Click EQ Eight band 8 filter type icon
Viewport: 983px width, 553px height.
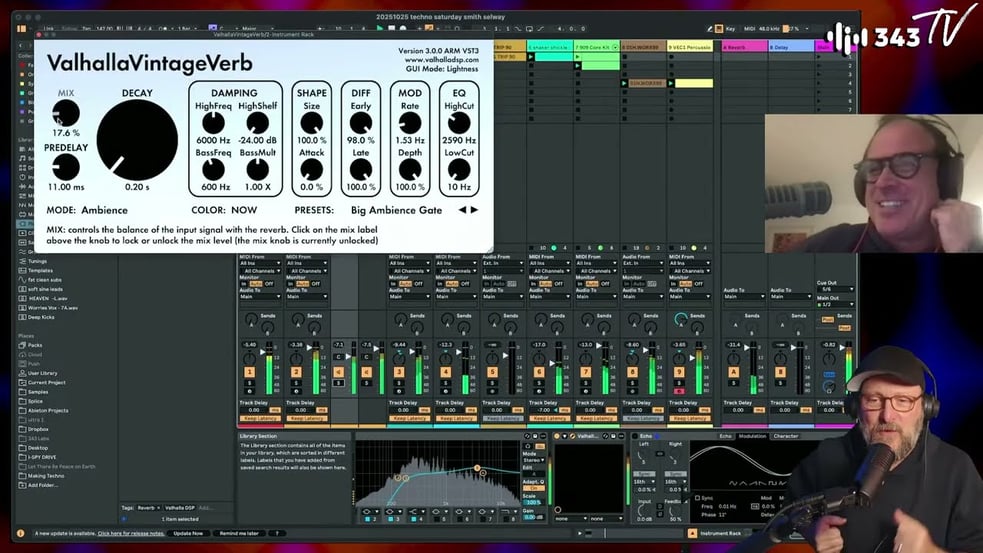pos(506,512)
